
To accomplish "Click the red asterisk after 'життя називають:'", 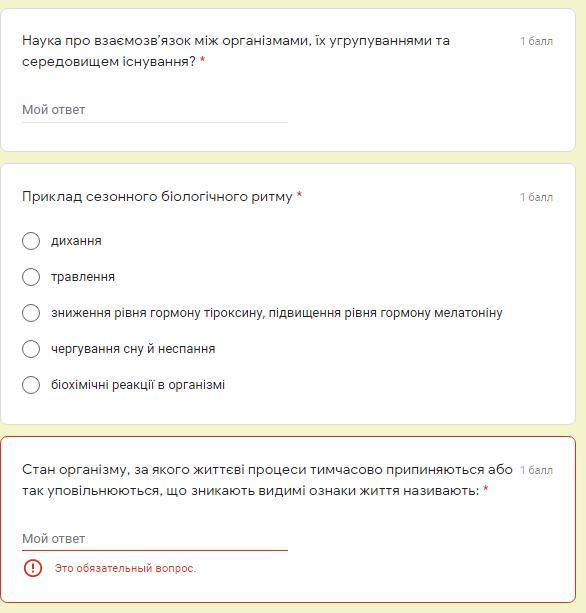I will pos(486,489).
